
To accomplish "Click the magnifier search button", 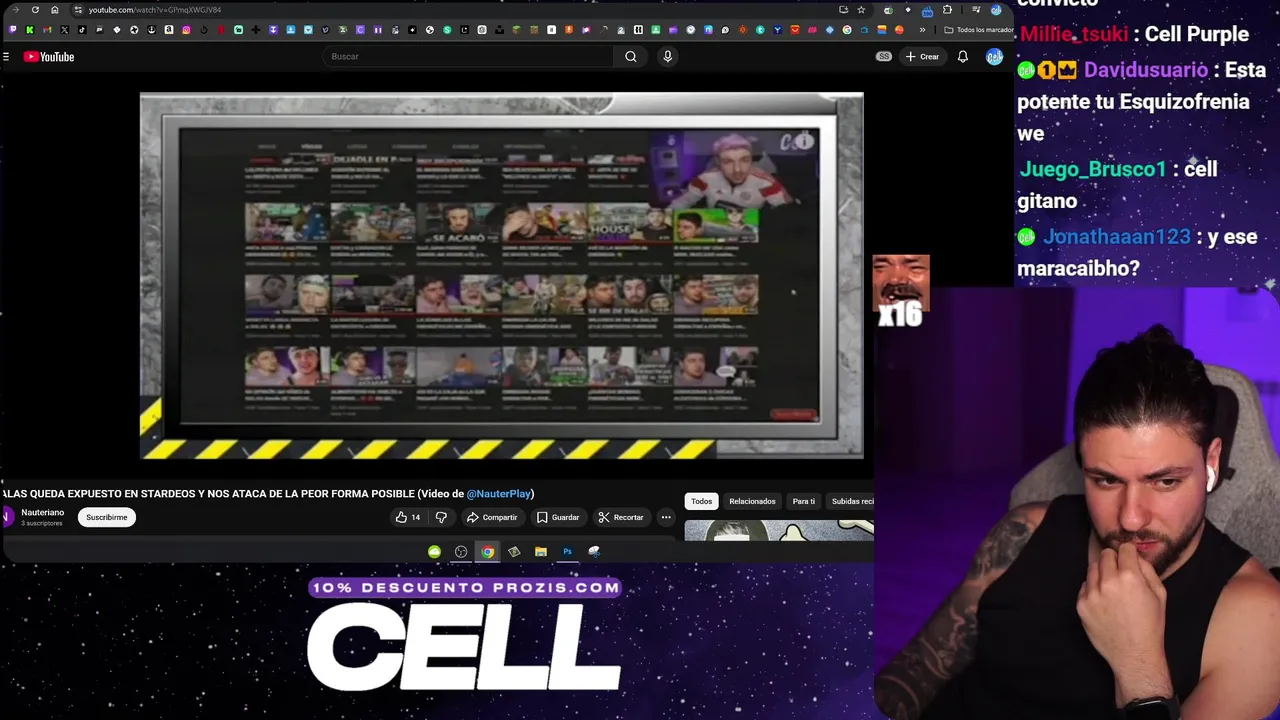I will click(x=631, y=57).
